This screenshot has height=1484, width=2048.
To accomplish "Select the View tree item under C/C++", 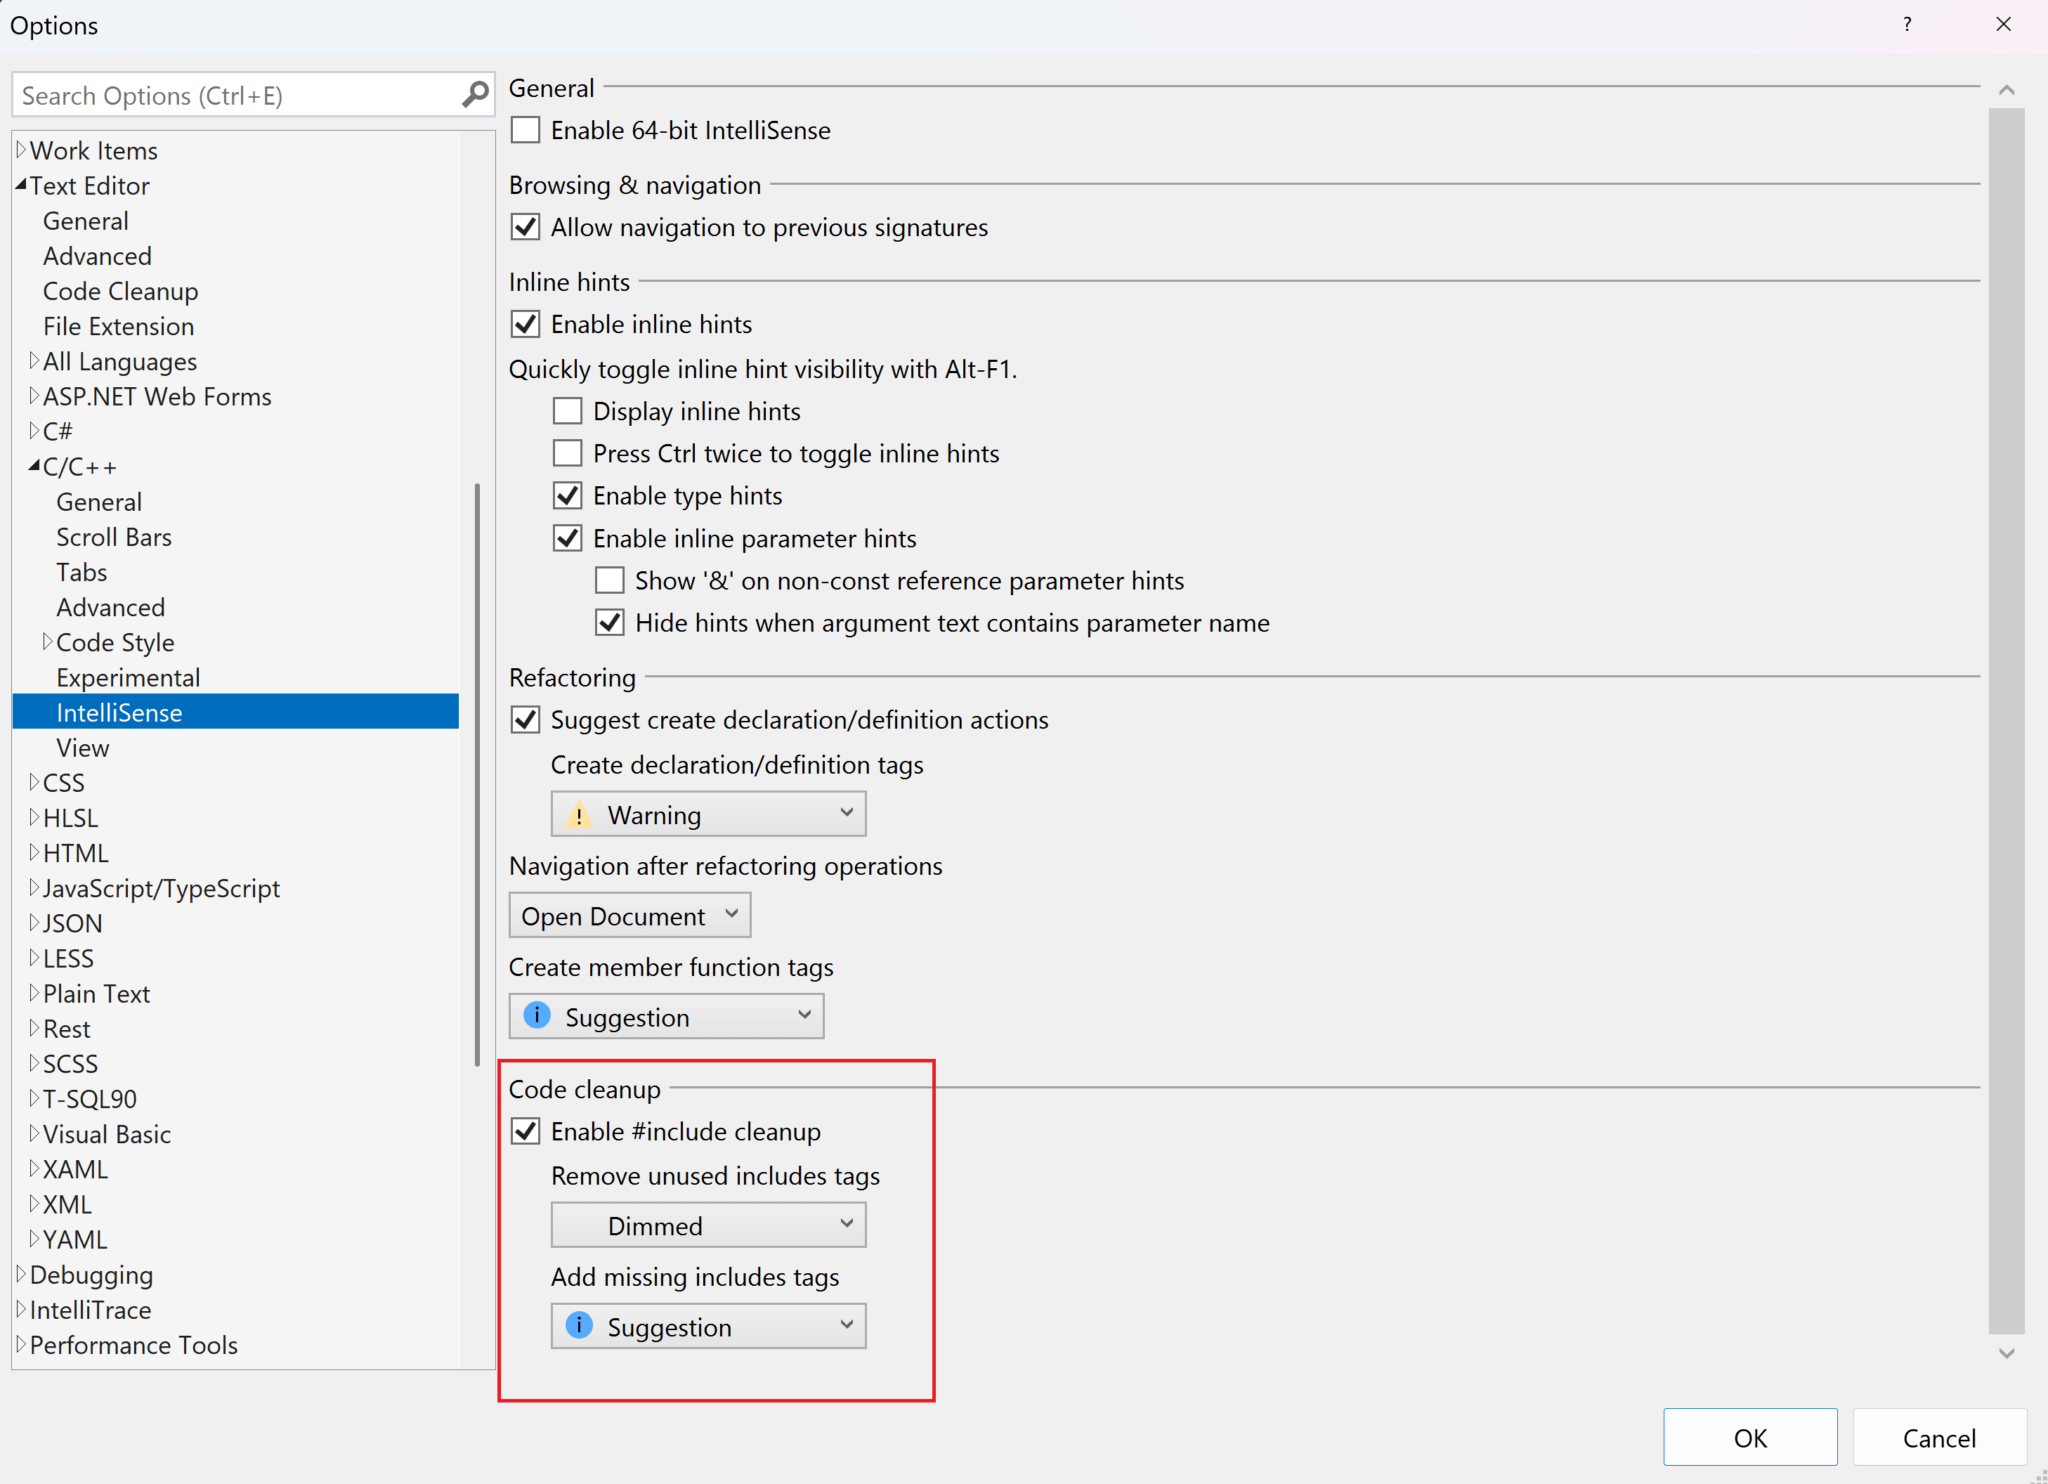I will (82, 747).
